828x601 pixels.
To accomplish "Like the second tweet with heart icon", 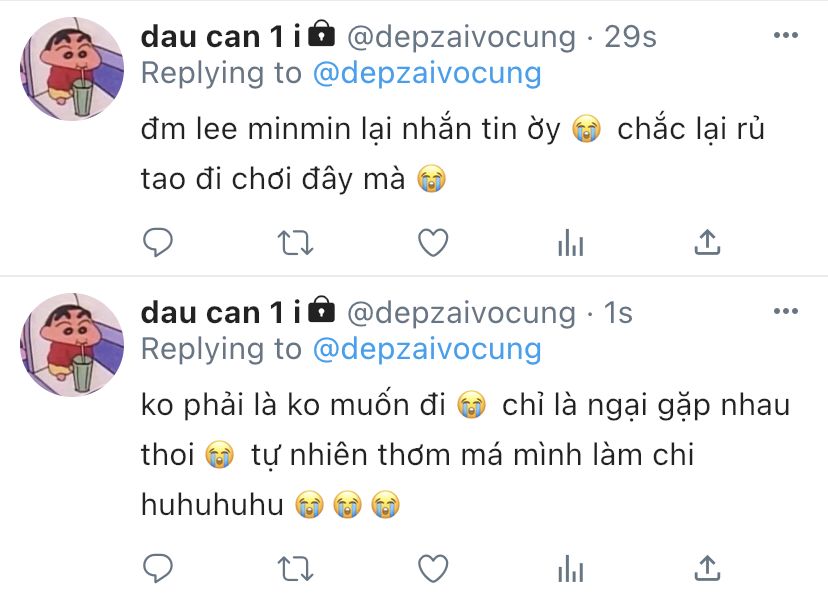I will pyautogui.click(x=433, y=569).
